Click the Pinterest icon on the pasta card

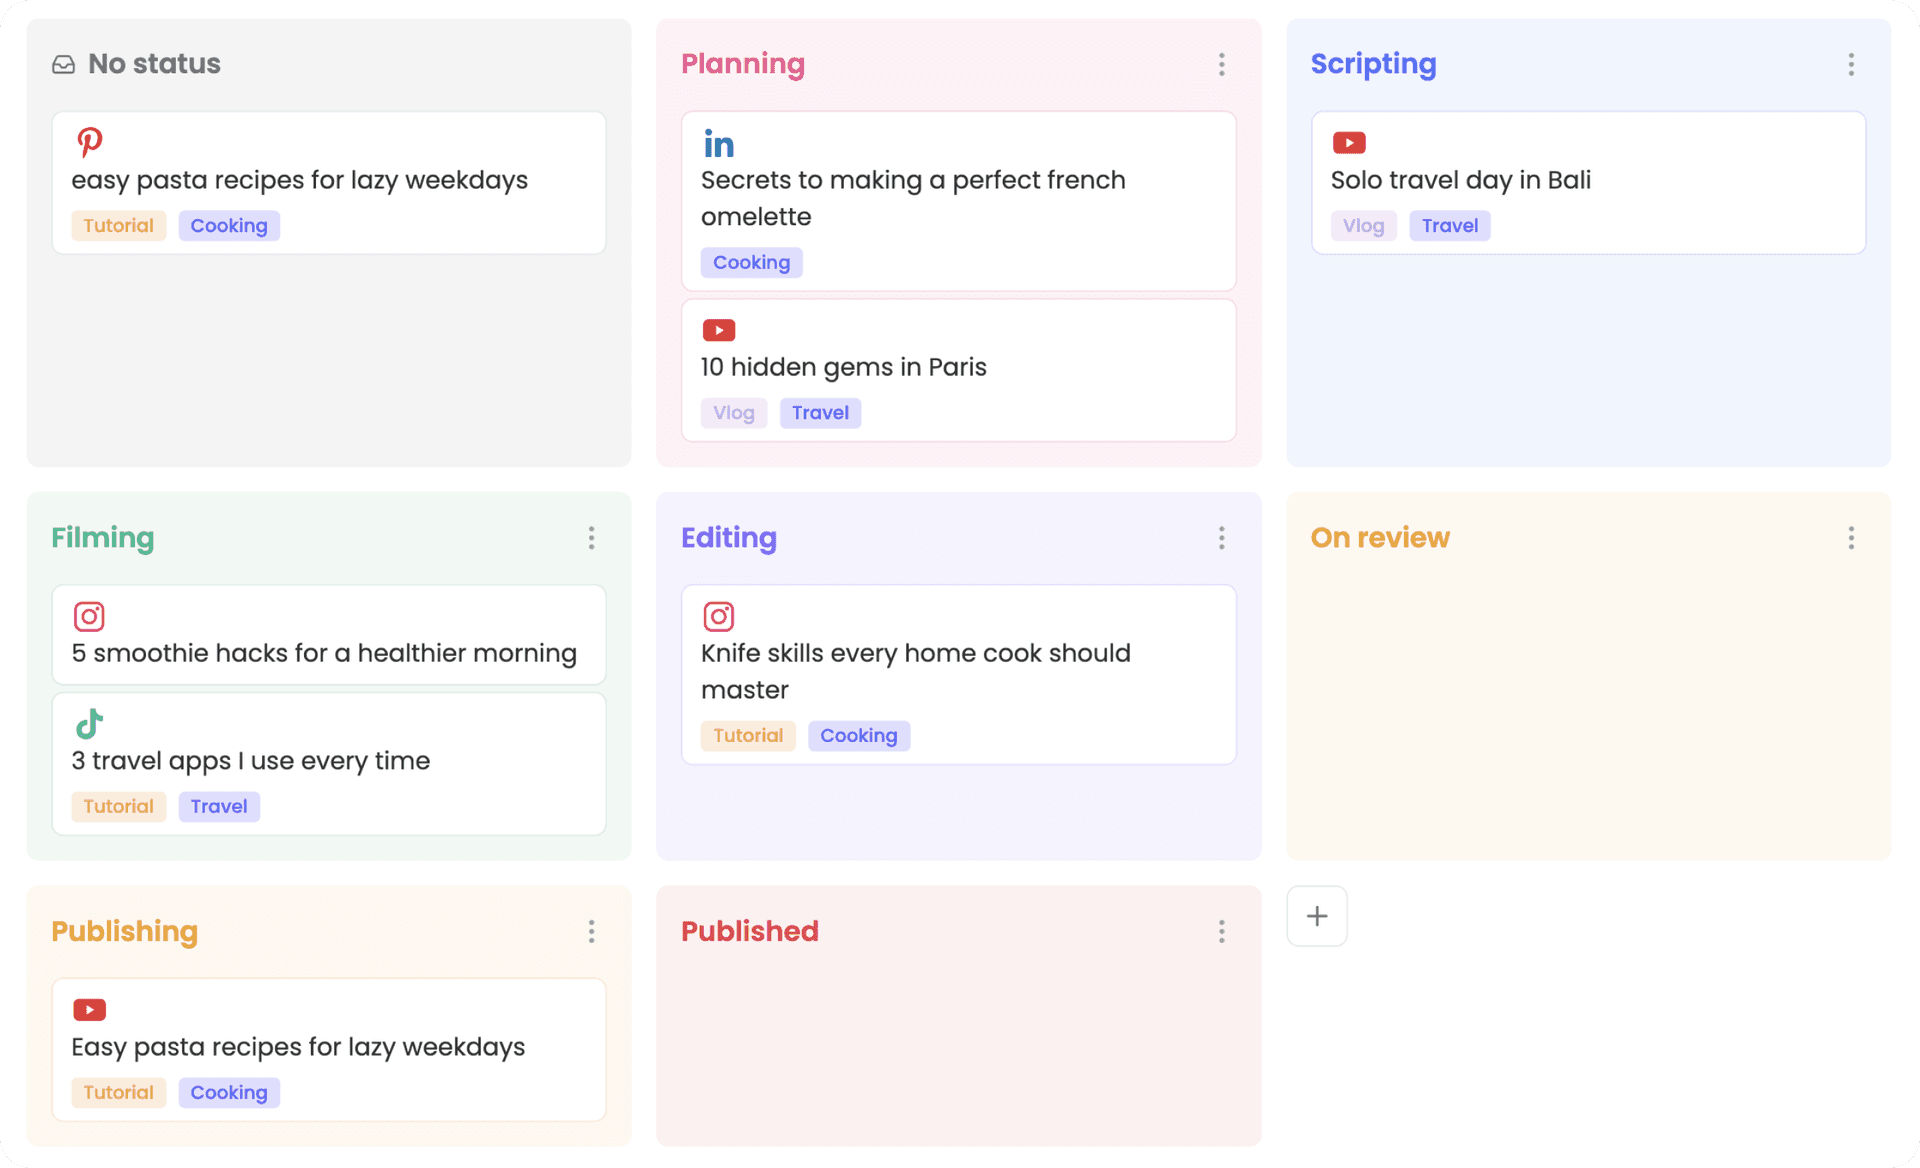[90, 142]
